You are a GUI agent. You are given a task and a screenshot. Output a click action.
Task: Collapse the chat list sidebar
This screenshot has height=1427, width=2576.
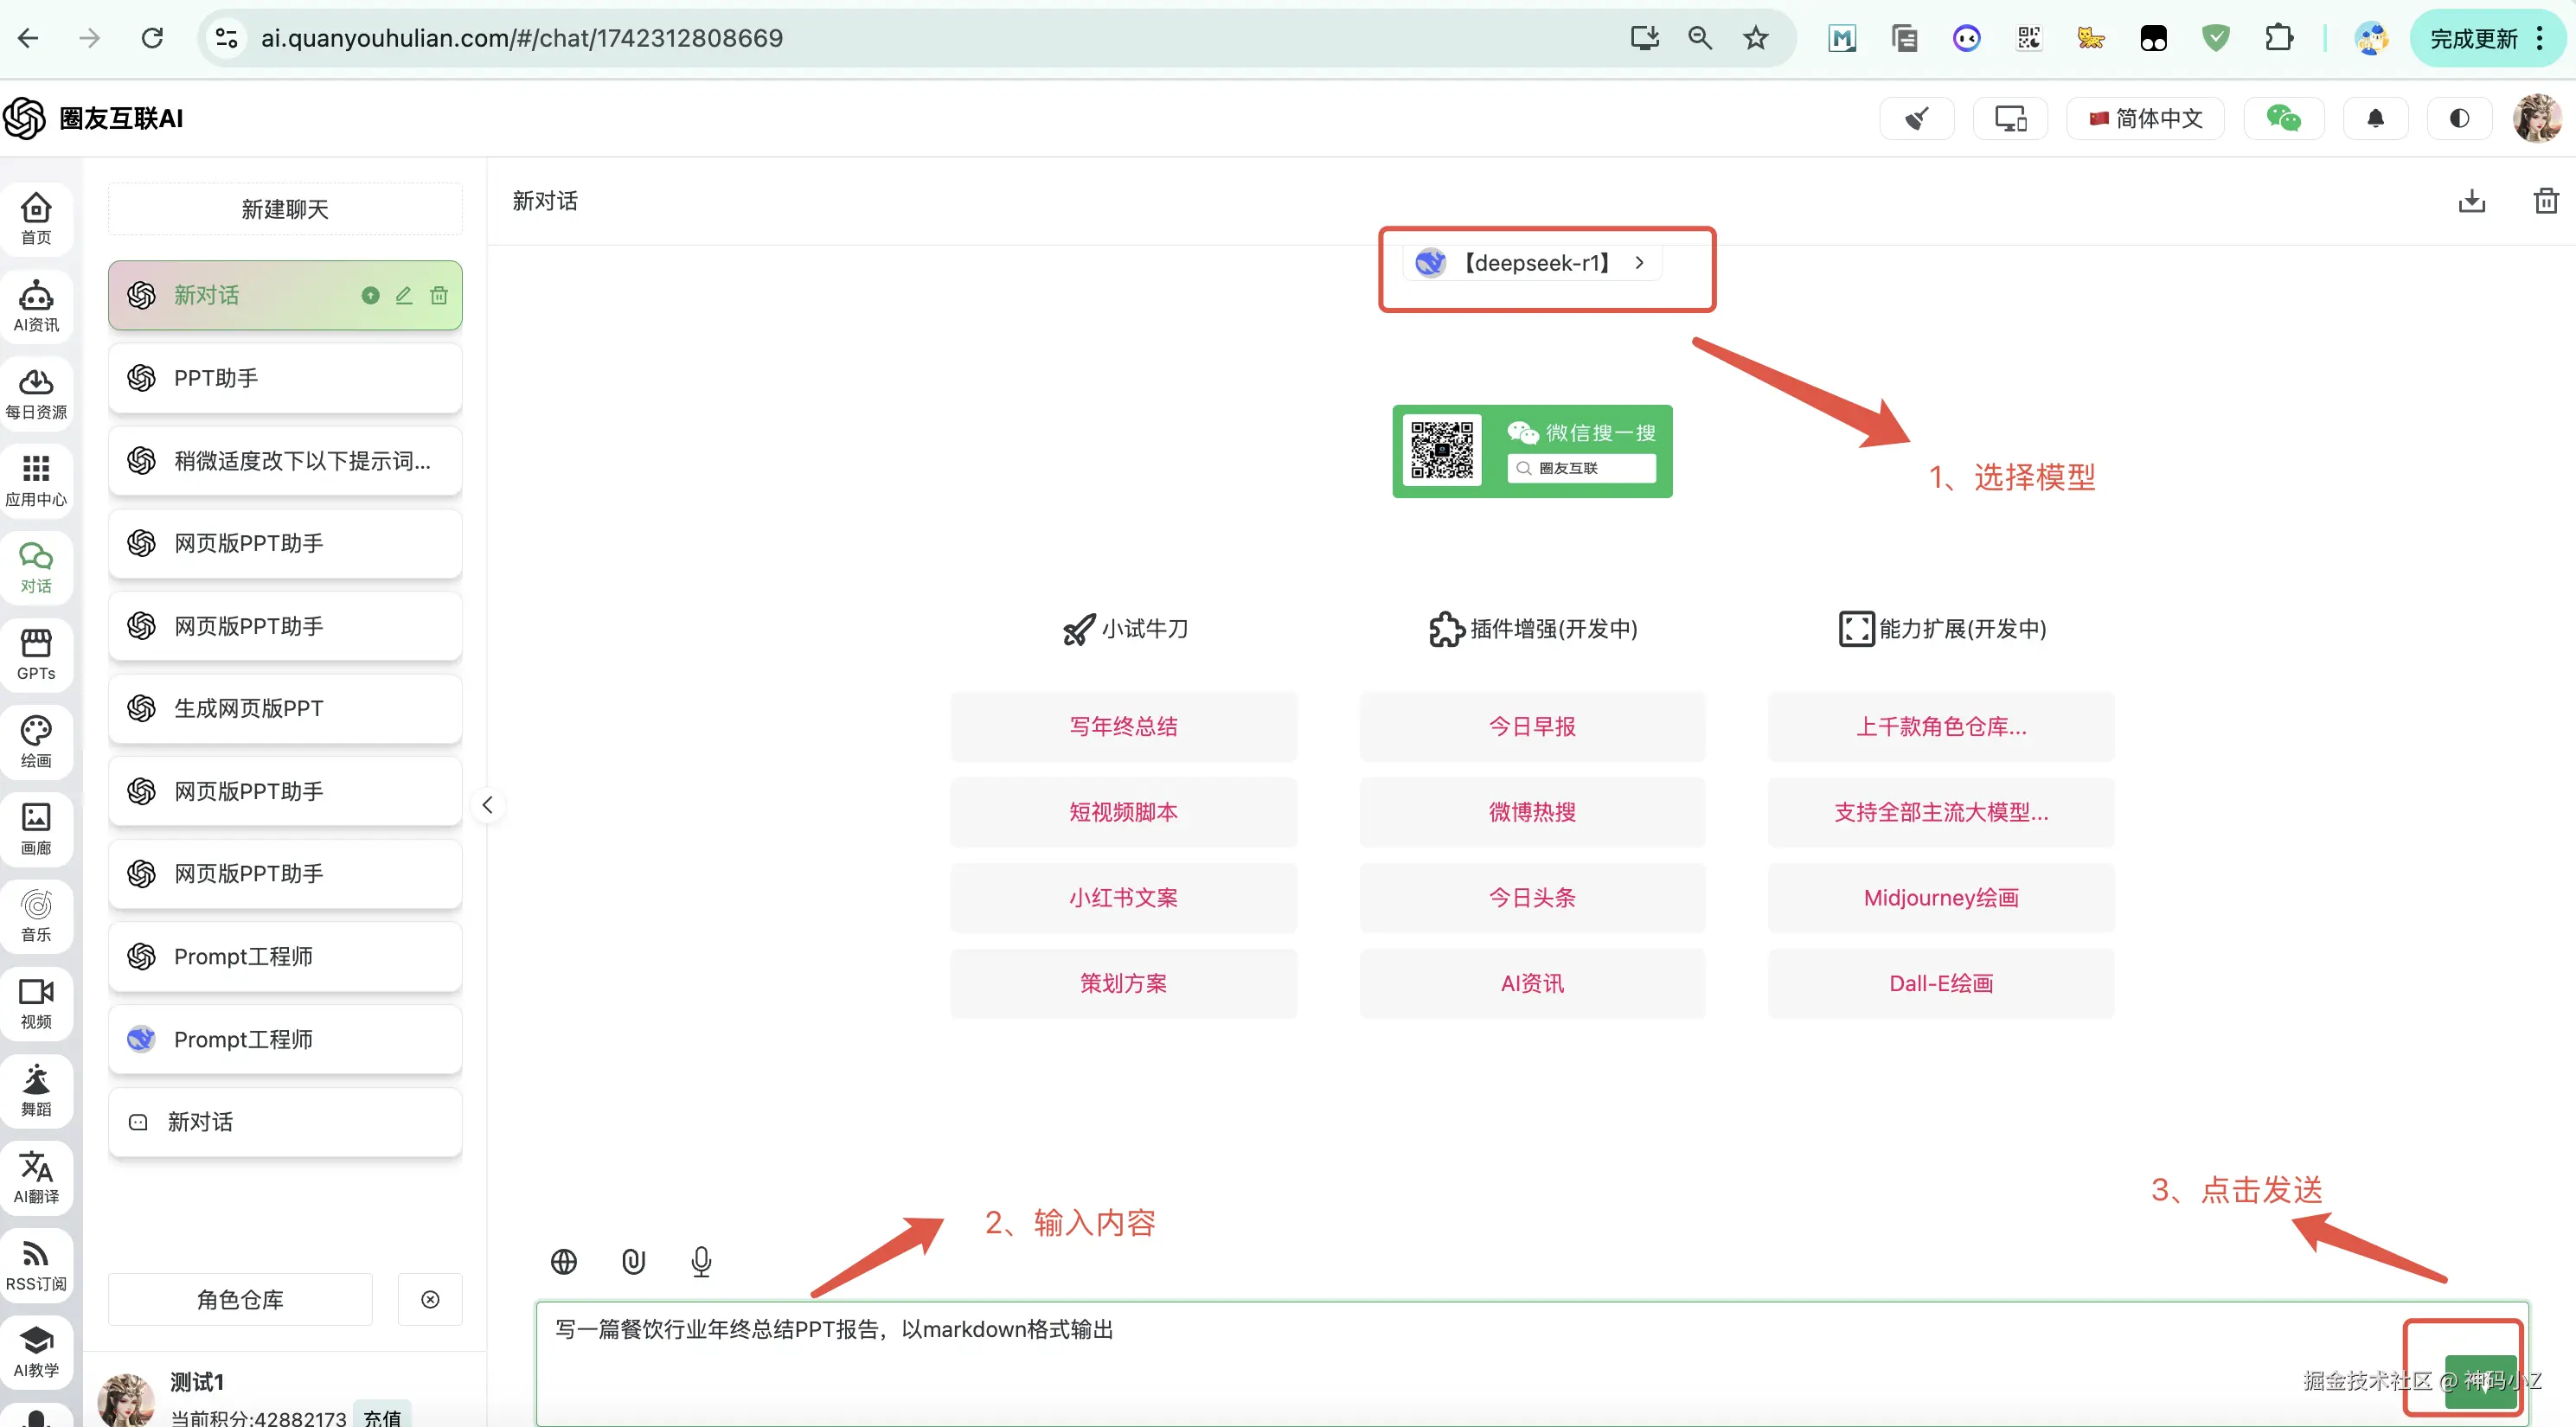(x=487, y=805)
